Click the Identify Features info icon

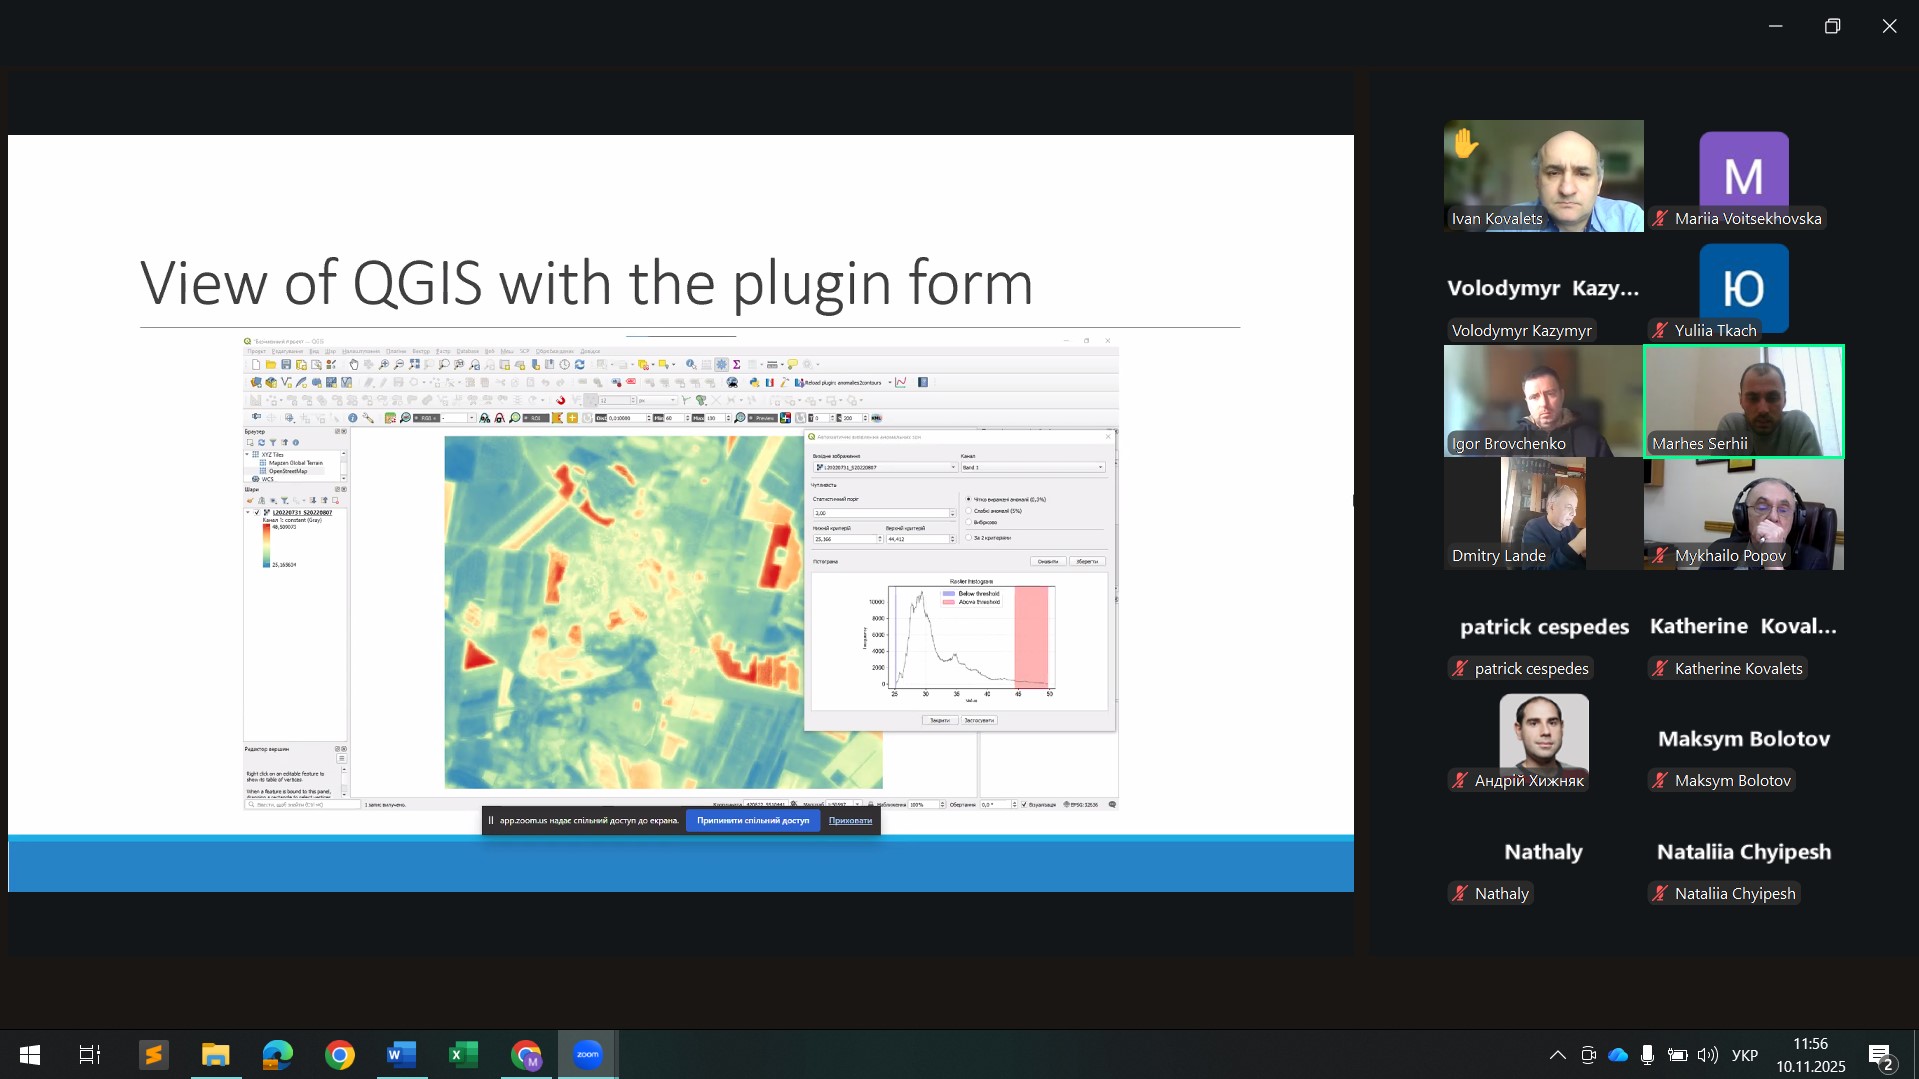click(x=691, y=365)
